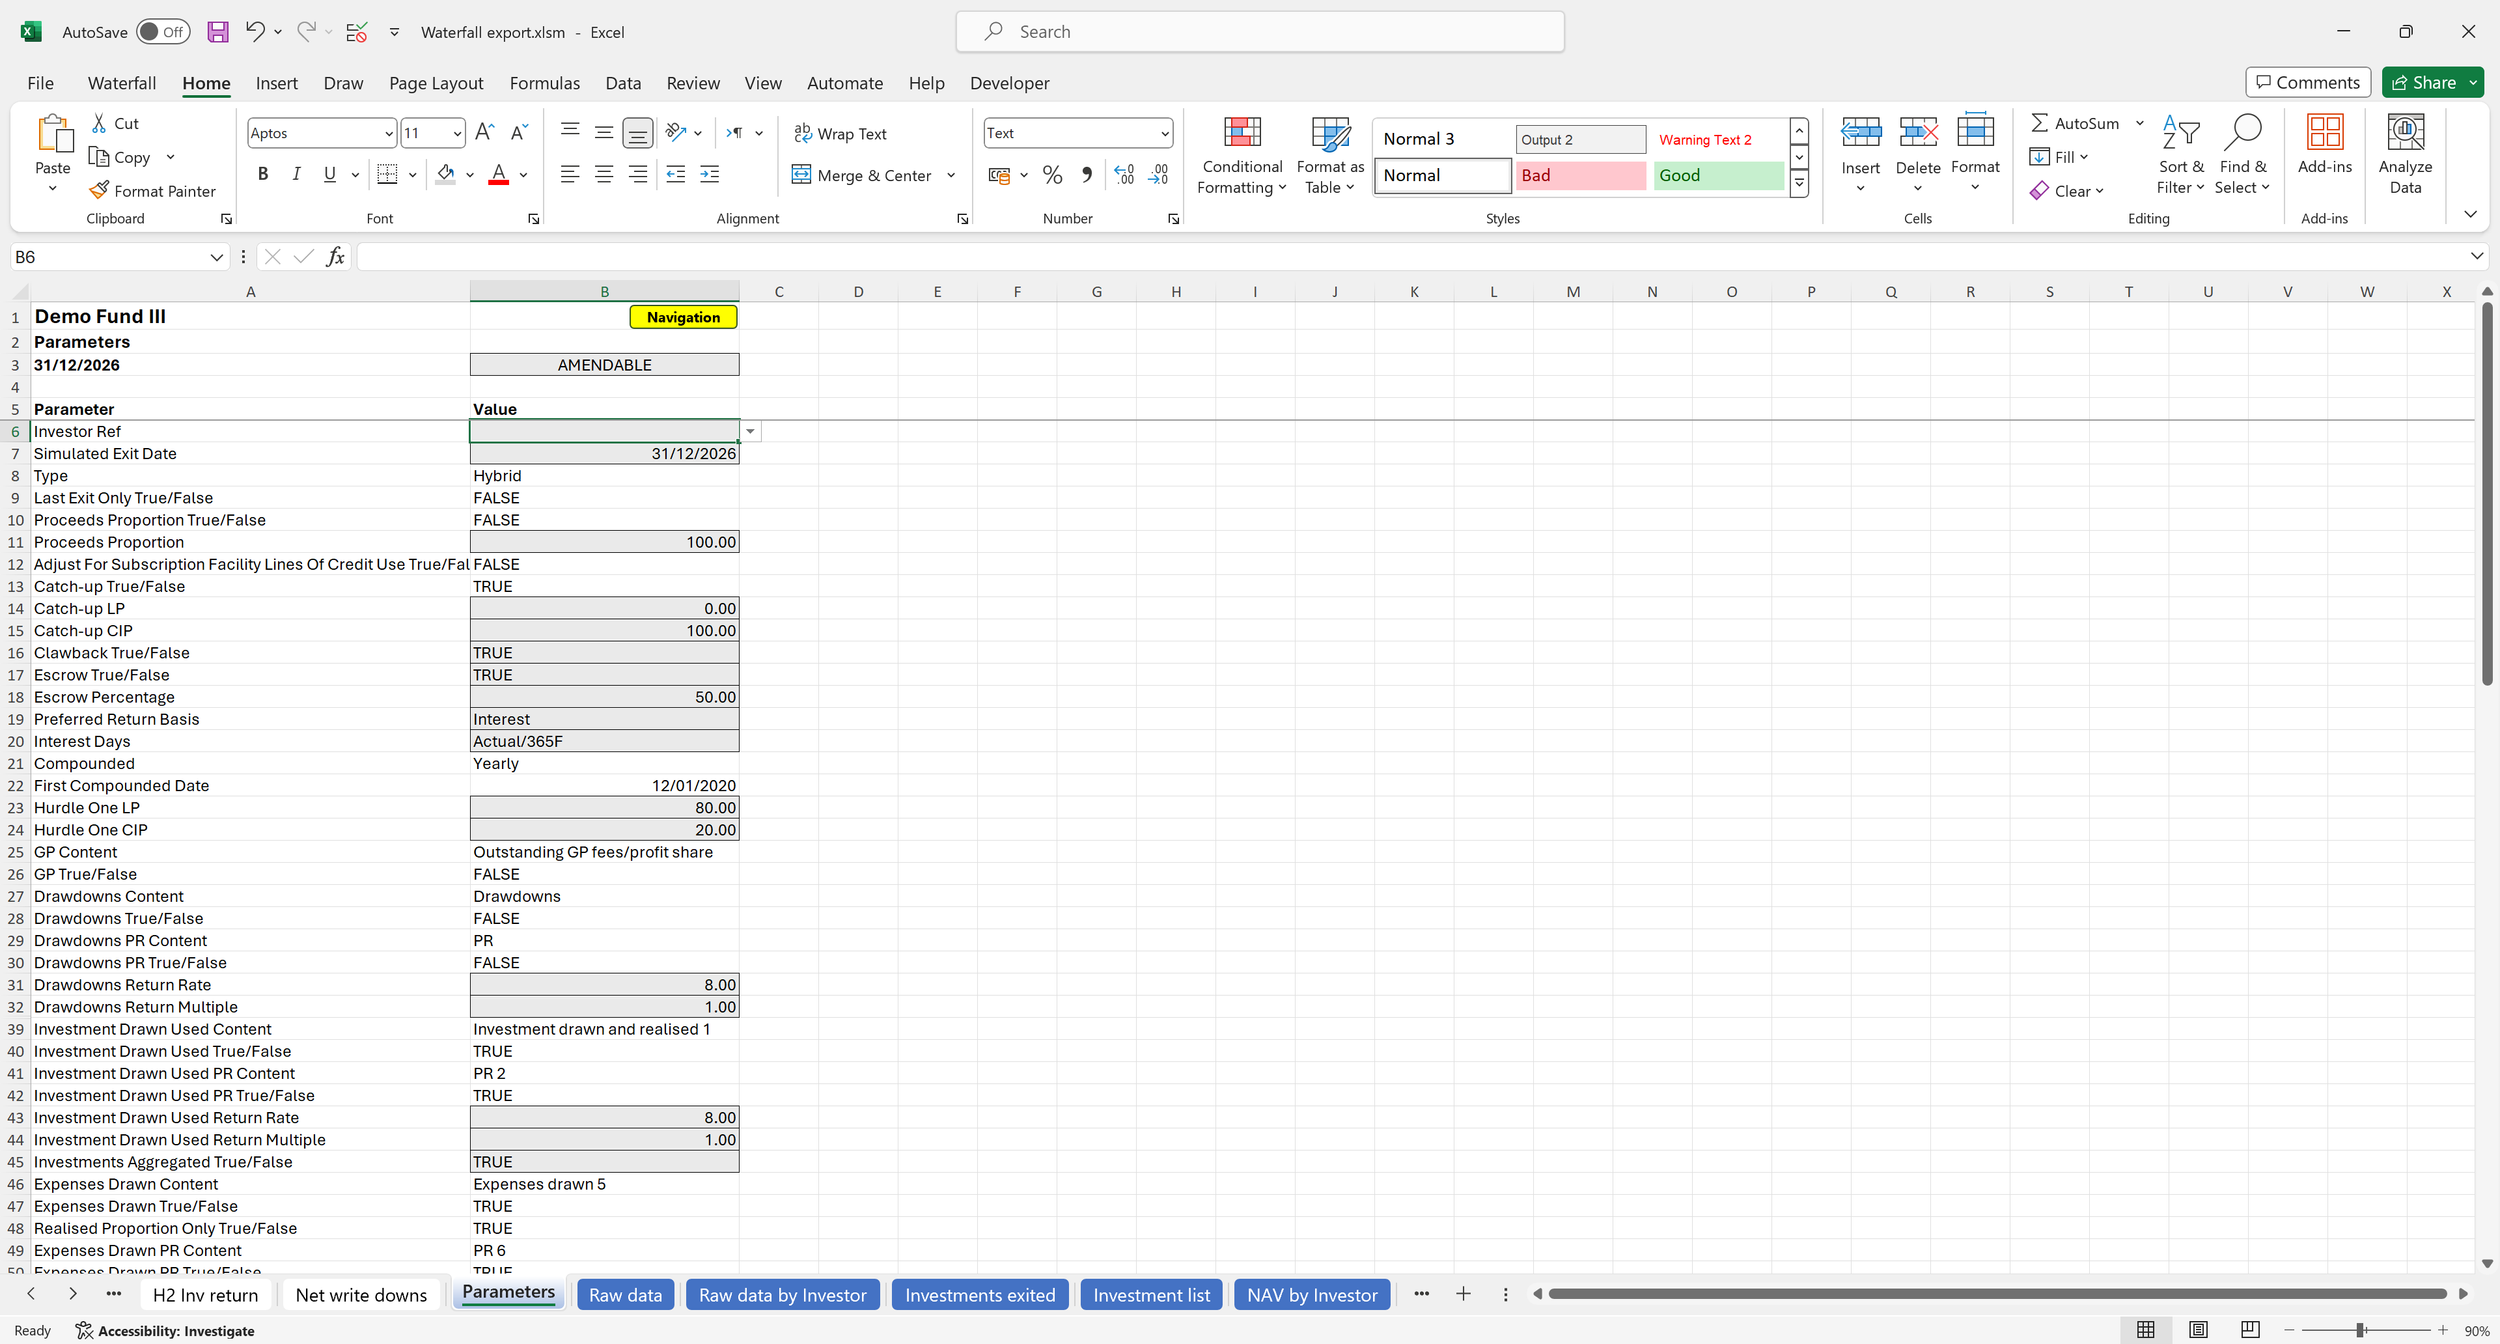Click the Format Painter brush icon
The image size is (2500, 1344).
coord(99,190)
